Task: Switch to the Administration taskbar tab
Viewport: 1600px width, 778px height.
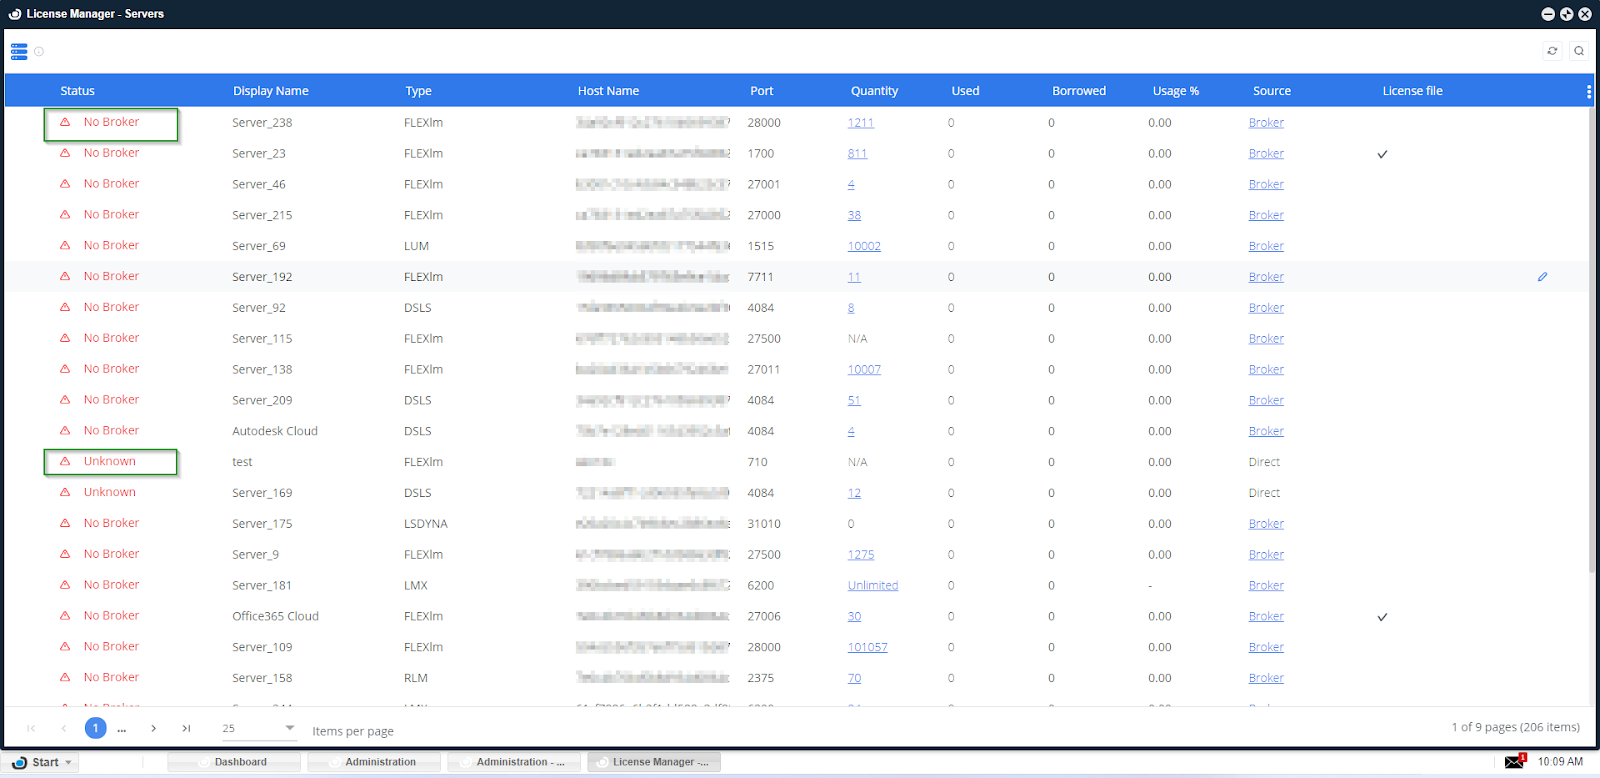Action: [380, 762]
